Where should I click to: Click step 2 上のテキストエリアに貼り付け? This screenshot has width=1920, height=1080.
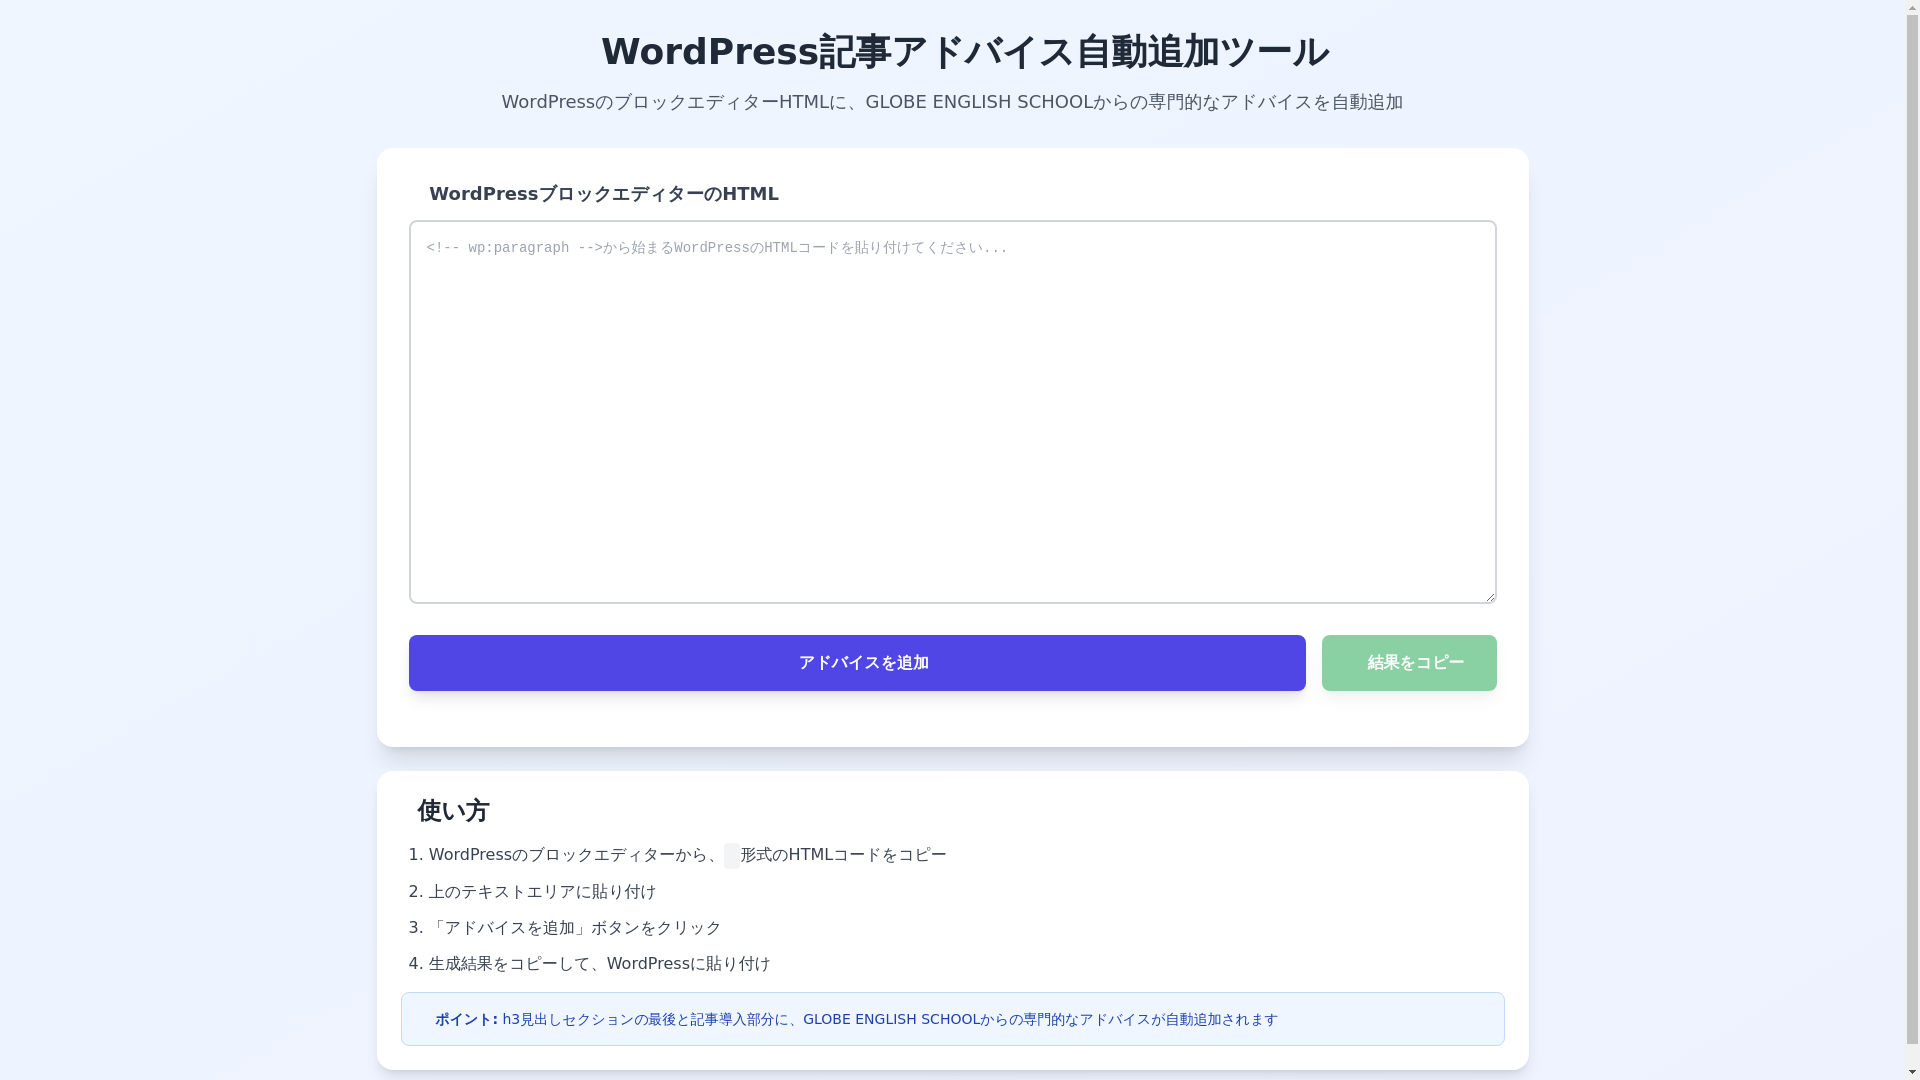532,892
